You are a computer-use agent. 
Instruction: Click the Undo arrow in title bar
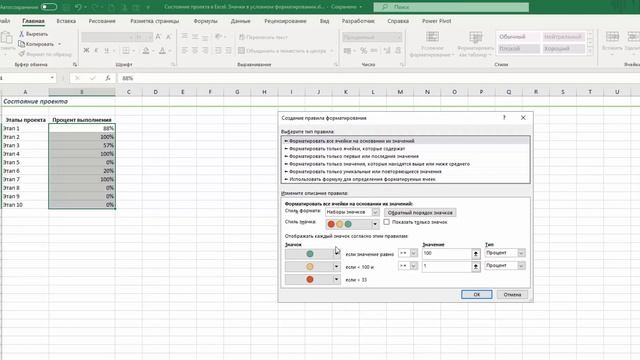click(x=78, y=7)
